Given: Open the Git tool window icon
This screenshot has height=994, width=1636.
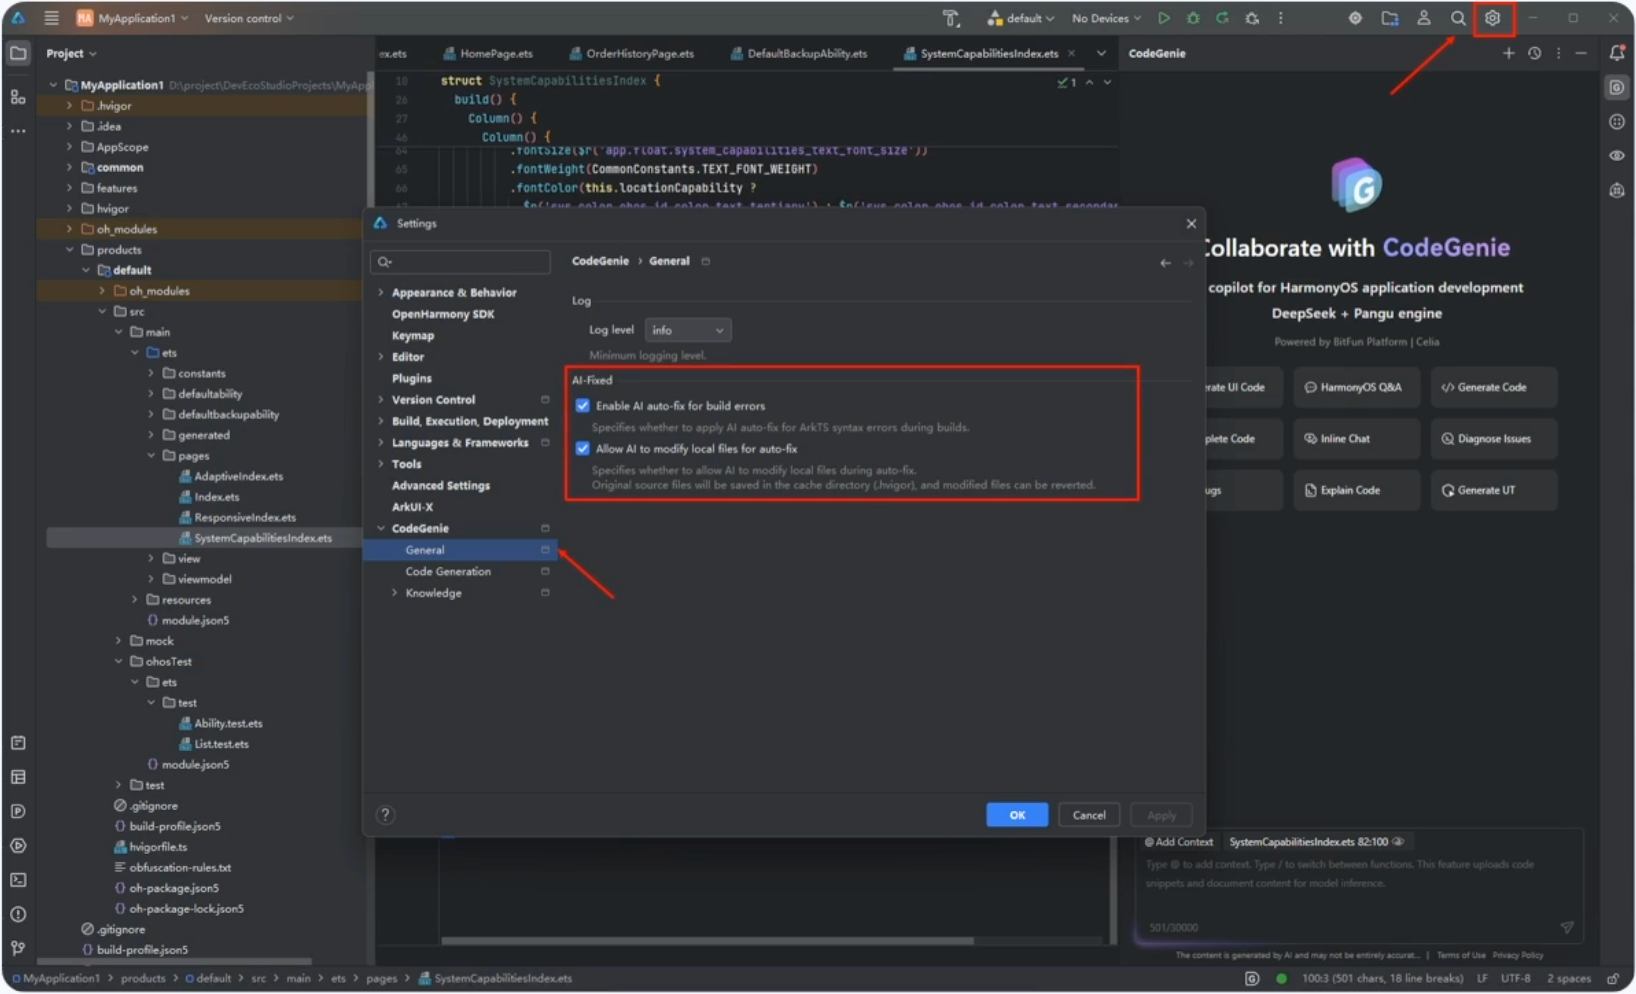Looking at the screenshot, I should click(18, 948).
